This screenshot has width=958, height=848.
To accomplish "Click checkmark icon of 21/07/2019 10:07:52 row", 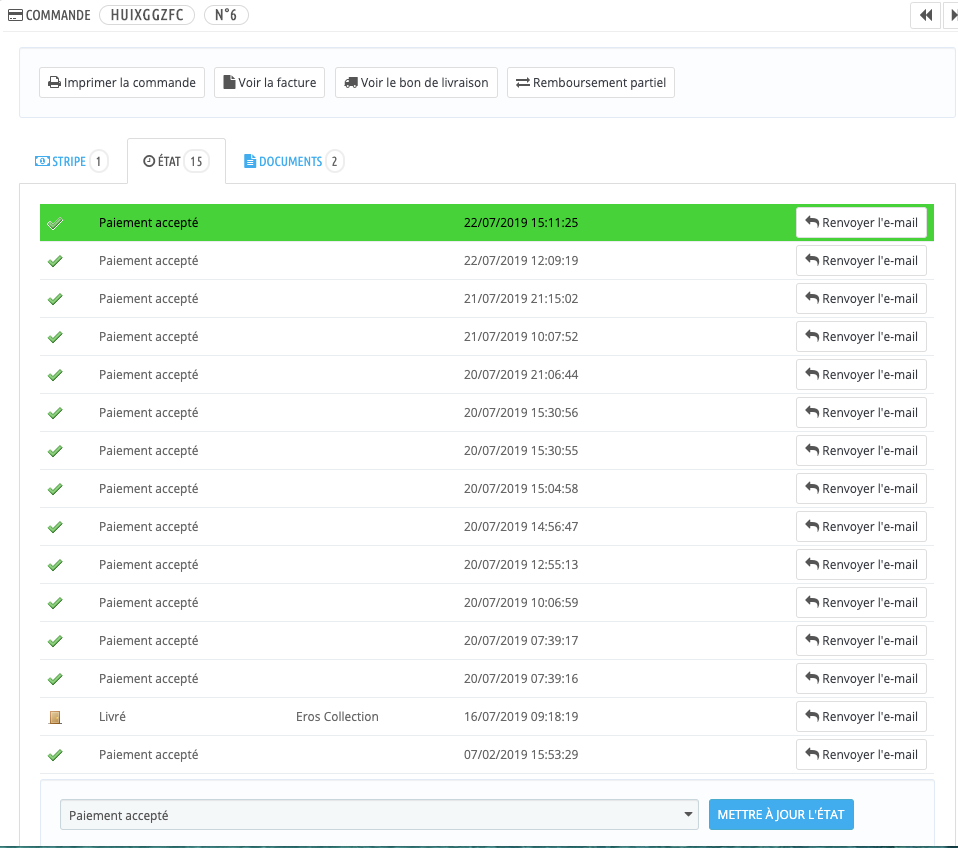I will click(x=55, y=337).
